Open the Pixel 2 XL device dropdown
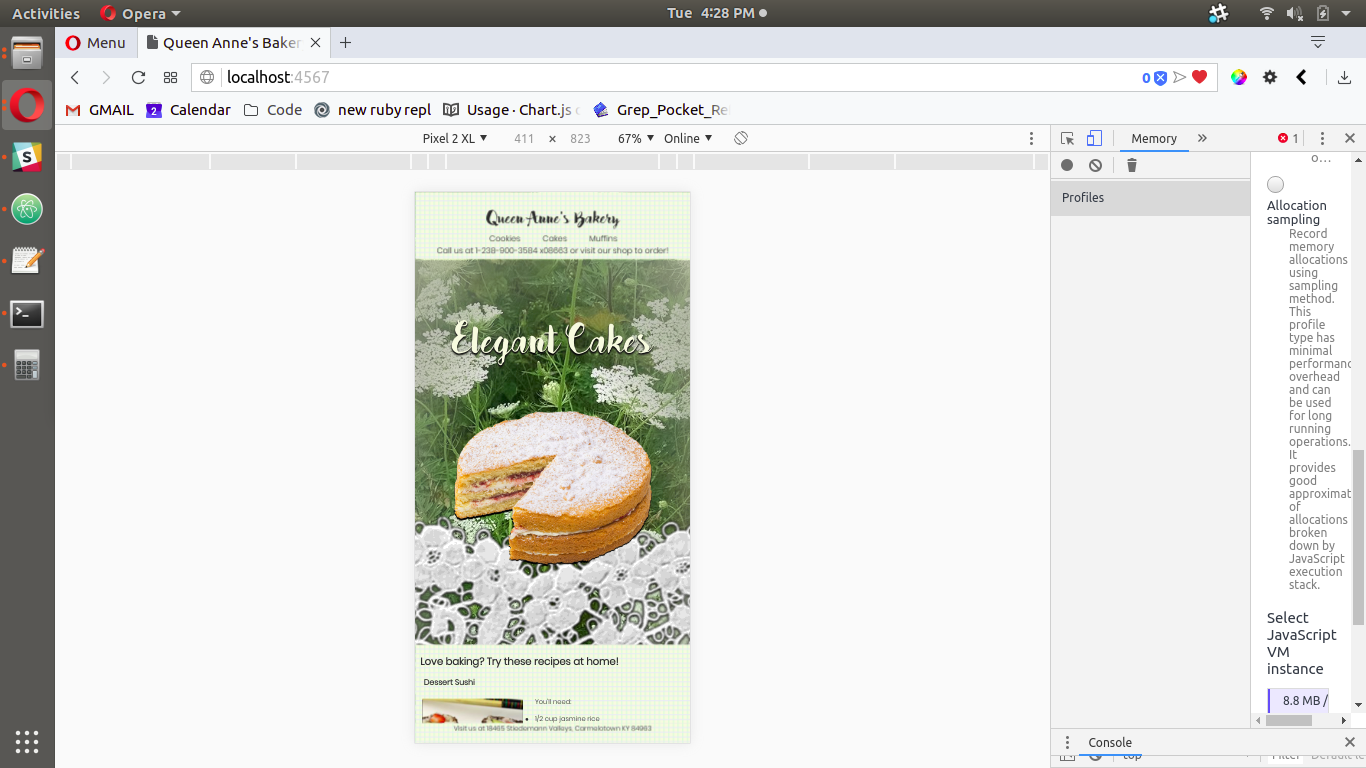Screen dimensions: 1366x768 click(454, 139)
